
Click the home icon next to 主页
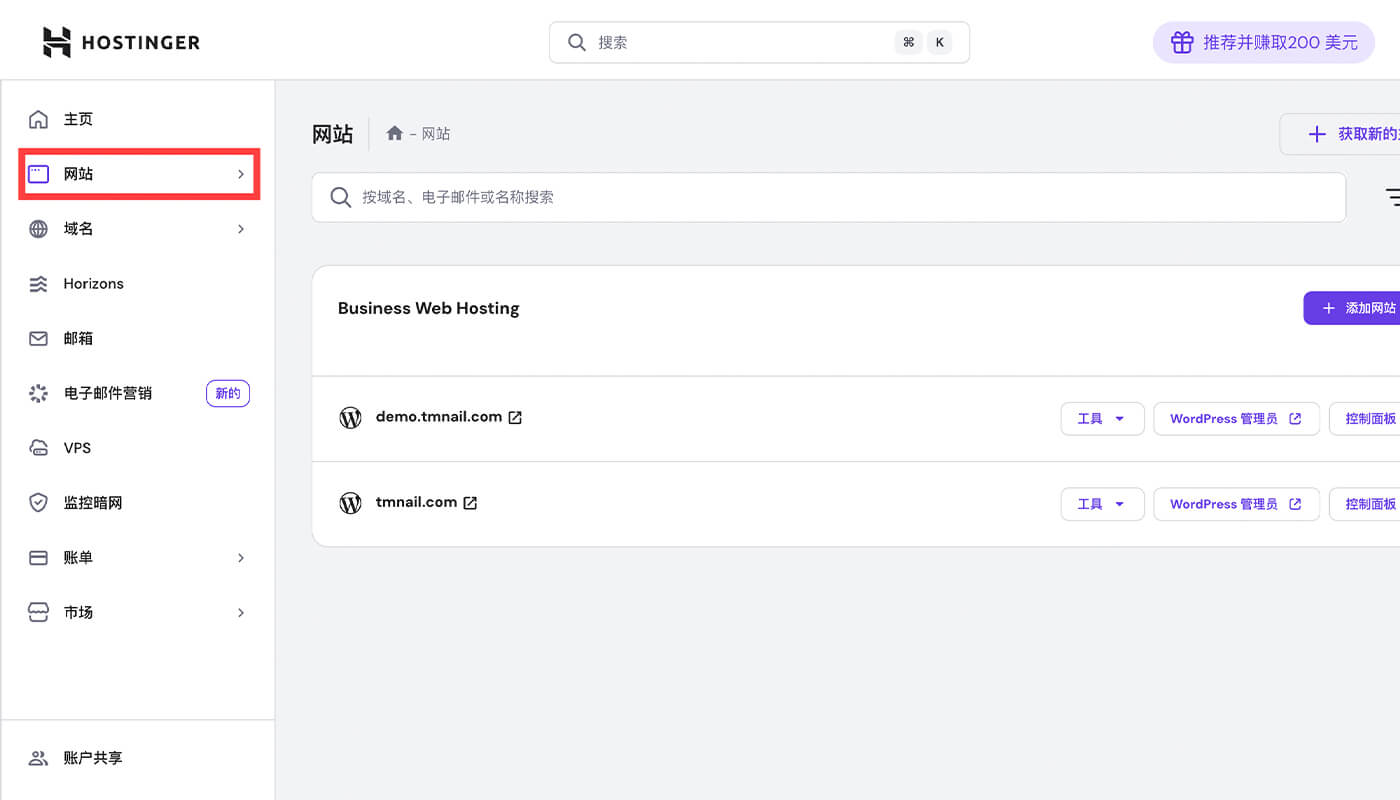(x=38, y=119)
